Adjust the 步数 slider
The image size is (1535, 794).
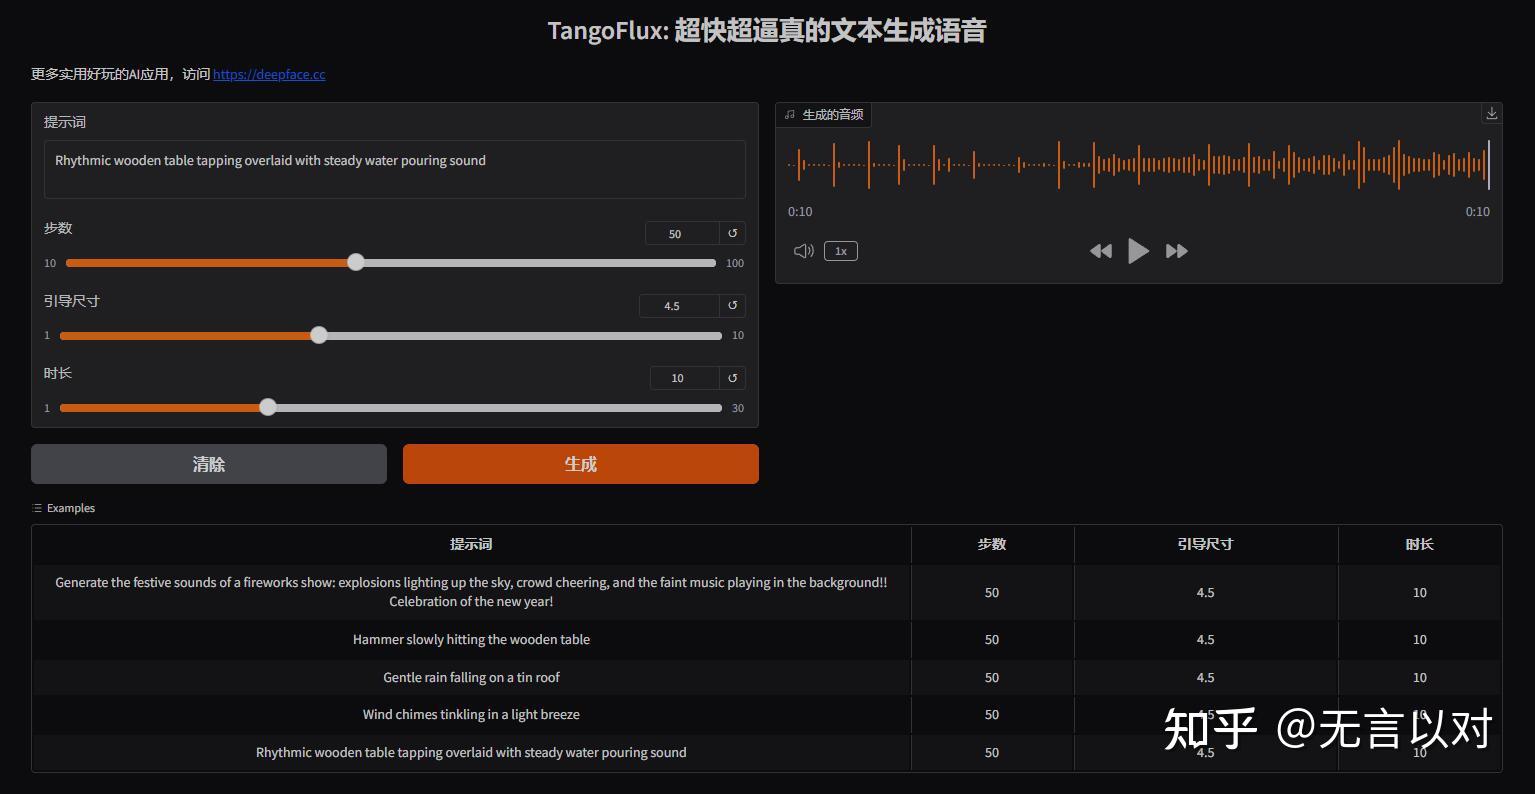pos(356,262)
